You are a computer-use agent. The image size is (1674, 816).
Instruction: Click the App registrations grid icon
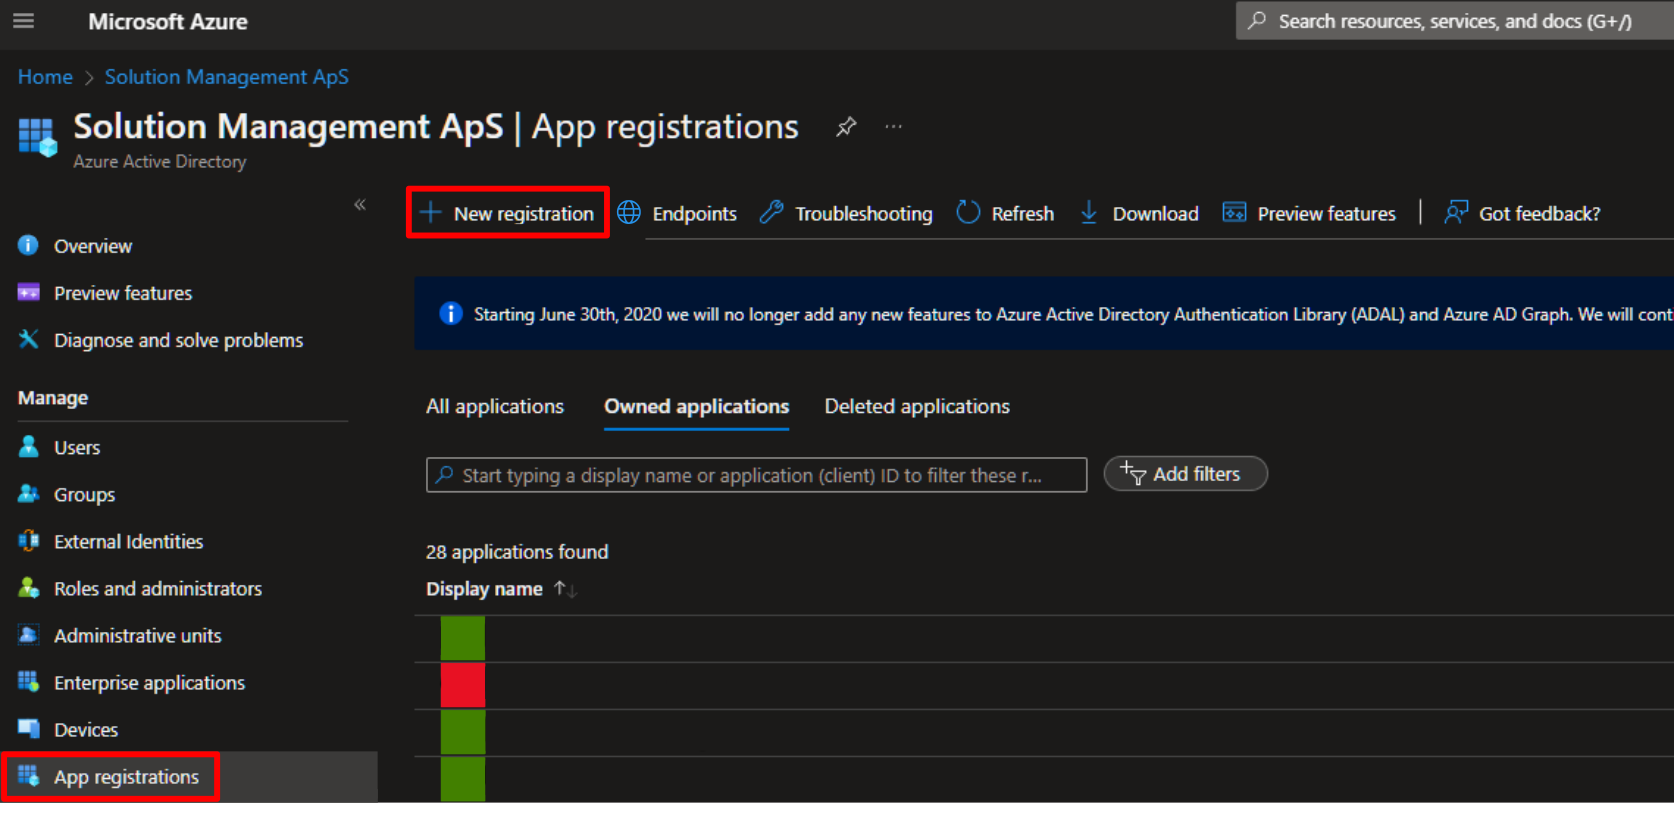(x=28, y=775)
